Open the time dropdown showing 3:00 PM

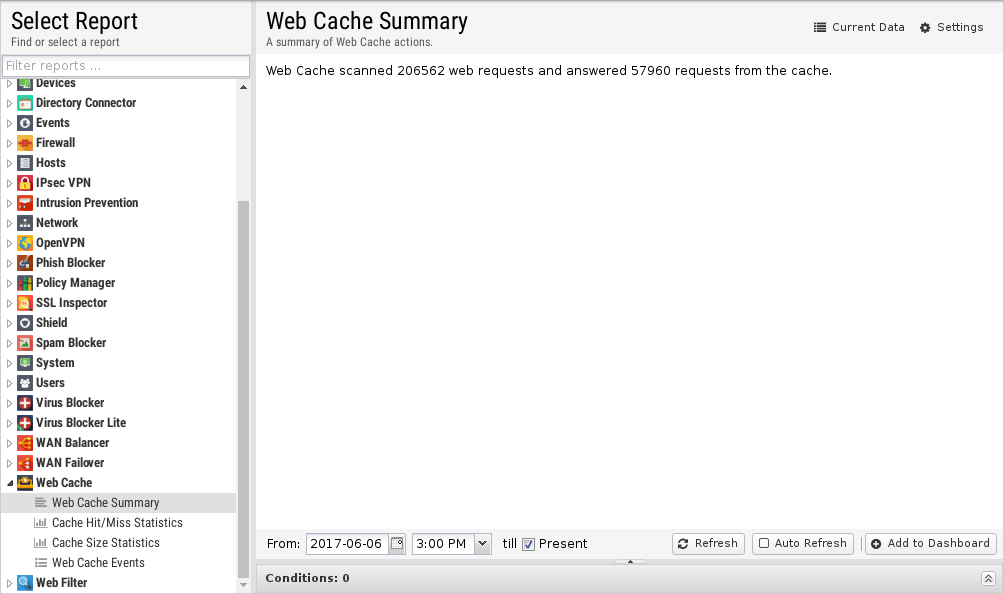[483, 543]
